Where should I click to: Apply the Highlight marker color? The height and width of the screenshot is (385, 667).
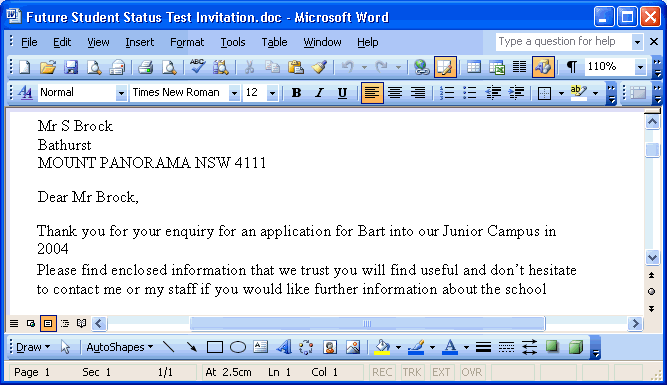point(579,93)
